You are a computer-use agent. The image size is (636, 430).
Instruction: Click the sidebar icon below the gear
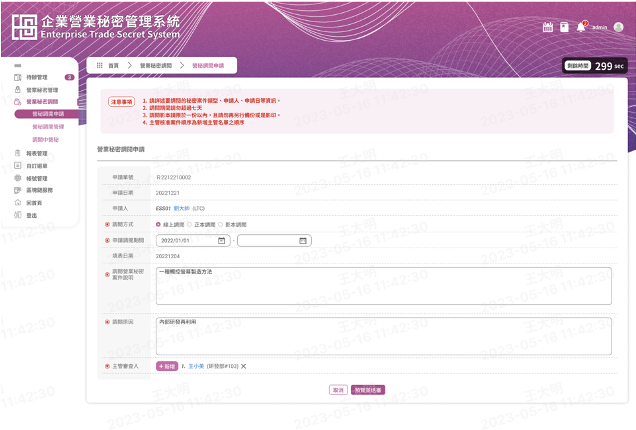[17, 190]
